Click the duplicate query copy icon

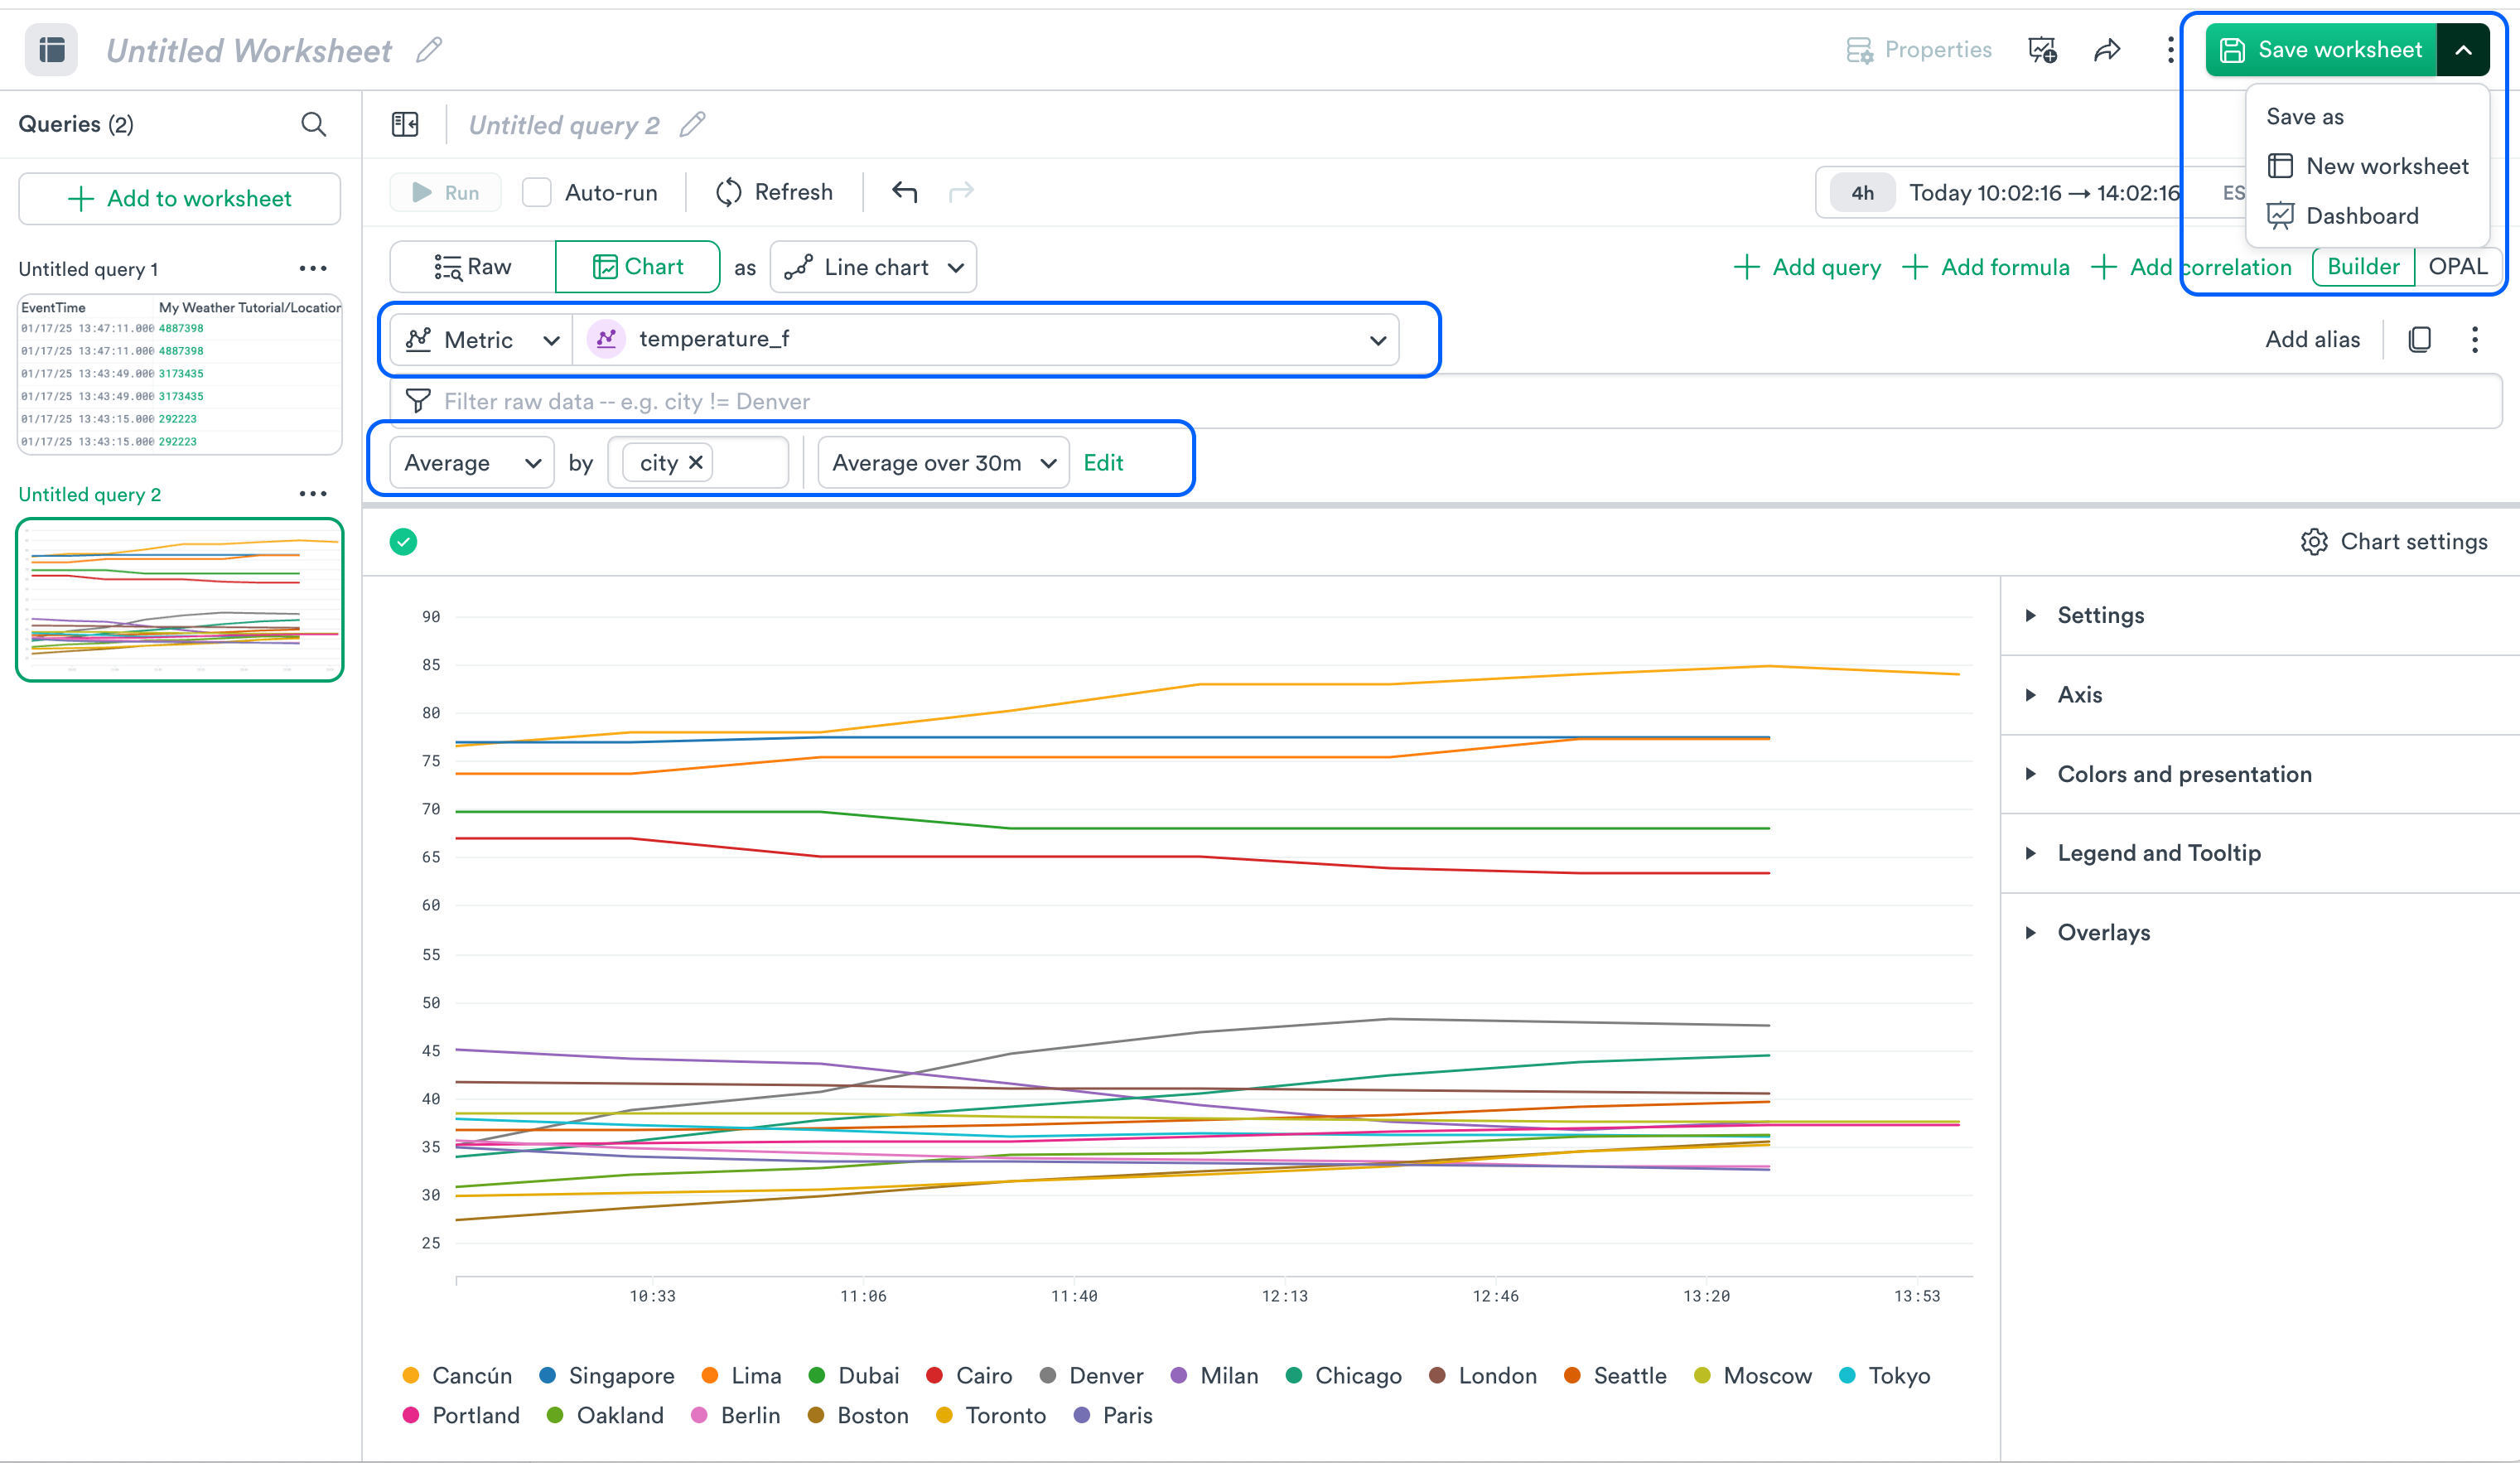(x=2420, y=340)
